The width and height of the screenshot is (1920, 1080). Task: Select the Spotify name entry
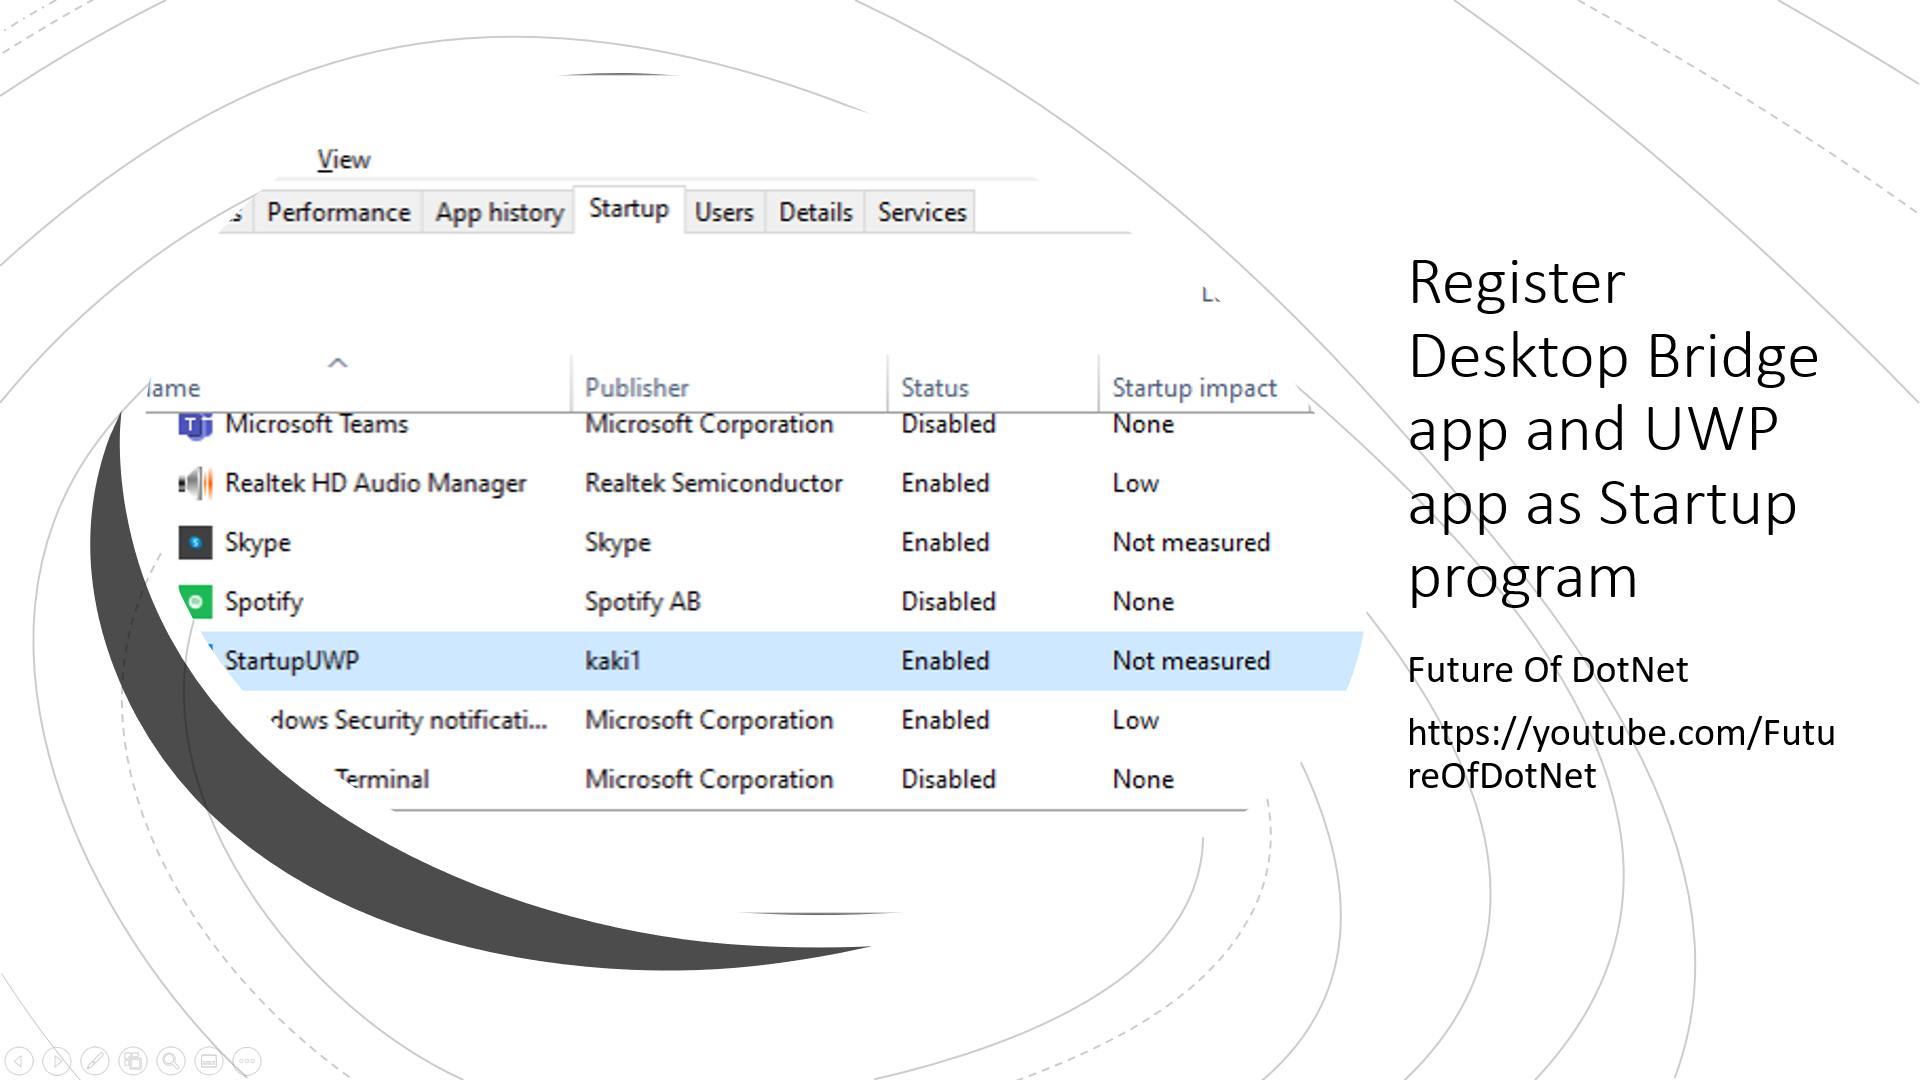(264, 602)
